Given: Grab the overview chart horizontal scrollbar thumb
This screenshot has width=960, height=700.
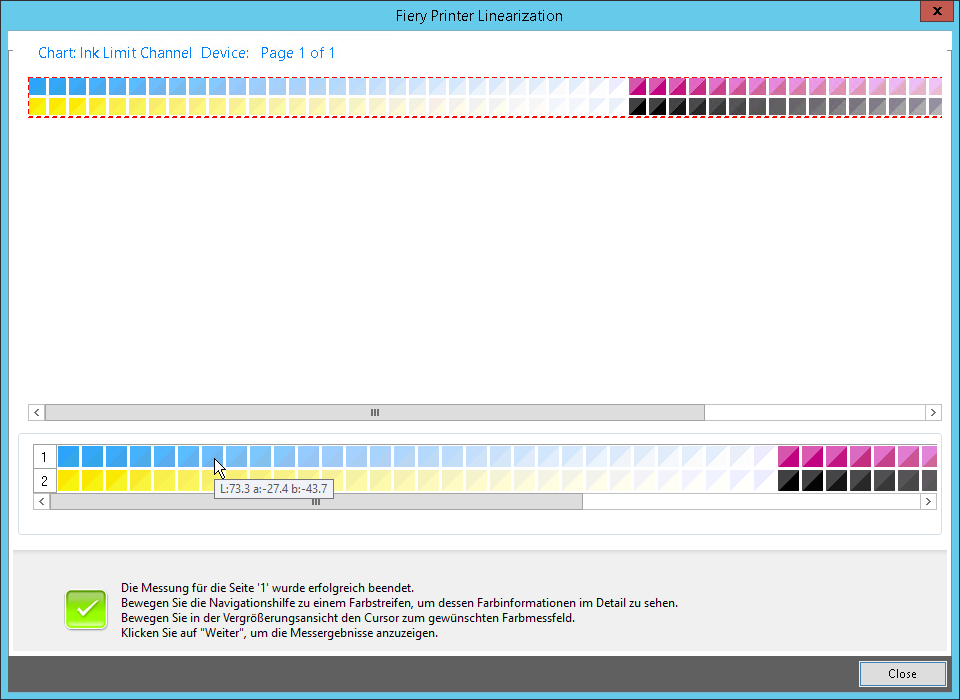Looking at the screenshot, I should click(375, 412).
